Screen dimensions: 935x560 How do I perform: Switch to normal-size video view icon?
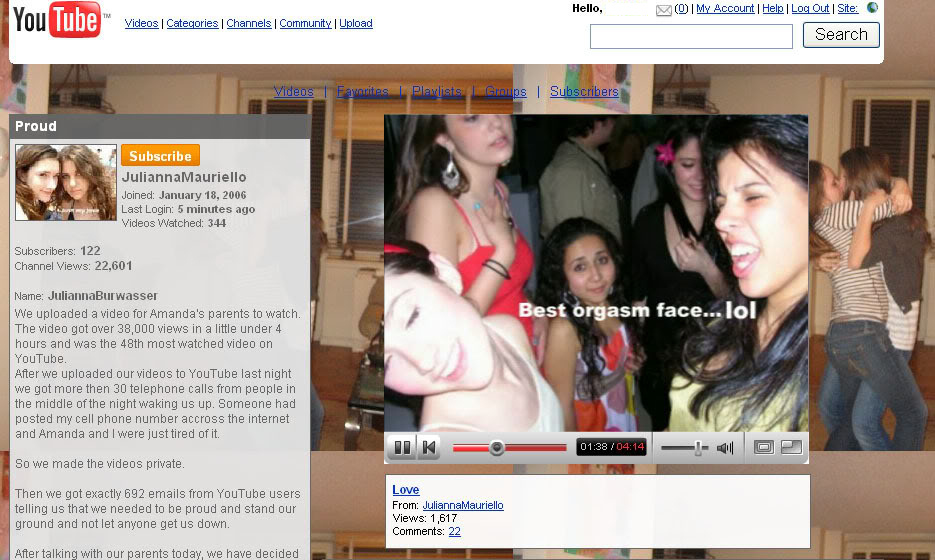[764, 448]
